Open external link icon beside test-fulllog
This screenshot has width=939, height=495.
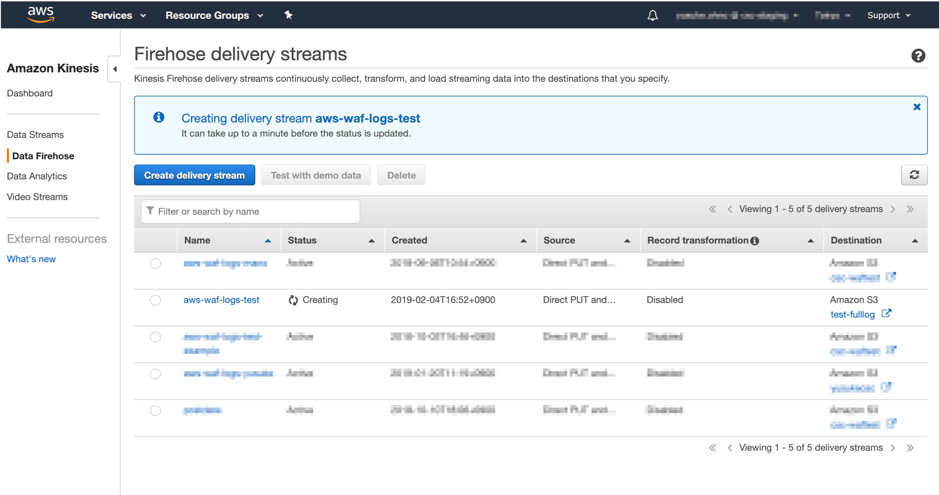(x=886, y=314)
